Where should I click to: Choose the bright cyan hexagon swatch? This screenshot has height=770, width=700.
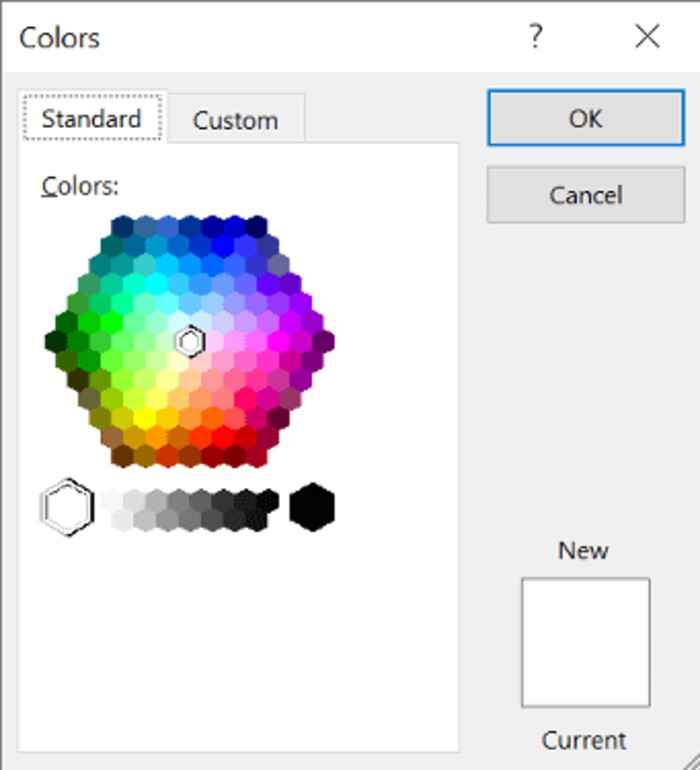[x=156, y=284]
